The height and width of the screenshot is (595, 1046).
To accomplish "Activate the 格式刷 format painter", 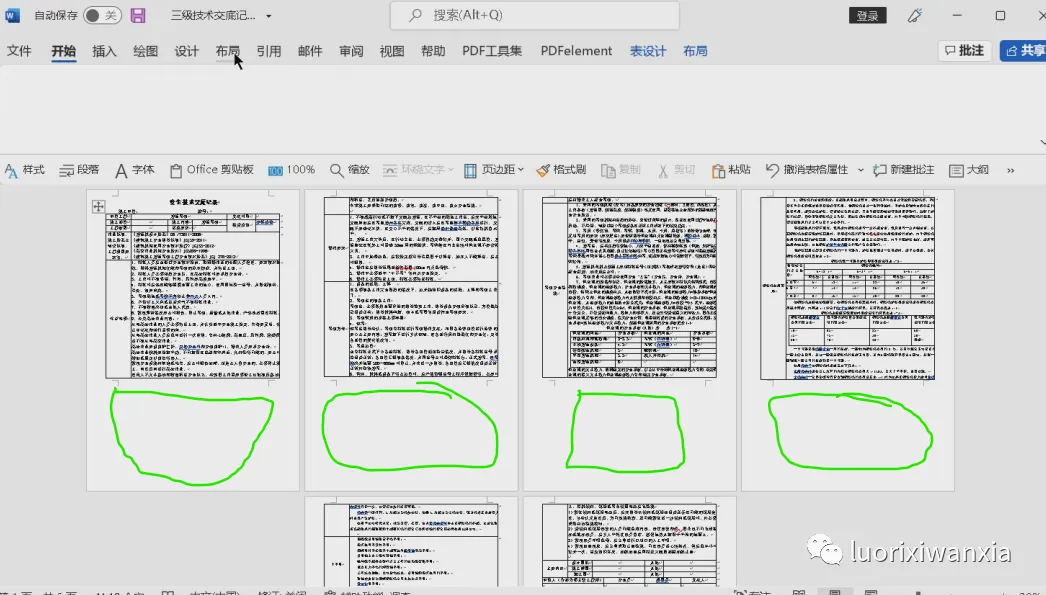I will click(561, 170).
